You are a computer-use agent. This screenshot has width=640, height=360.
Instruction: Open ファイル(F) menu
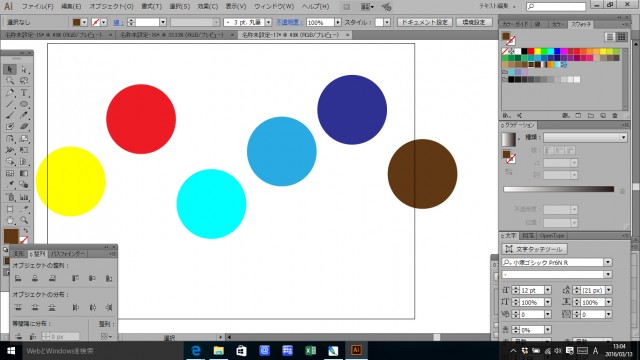37,7
